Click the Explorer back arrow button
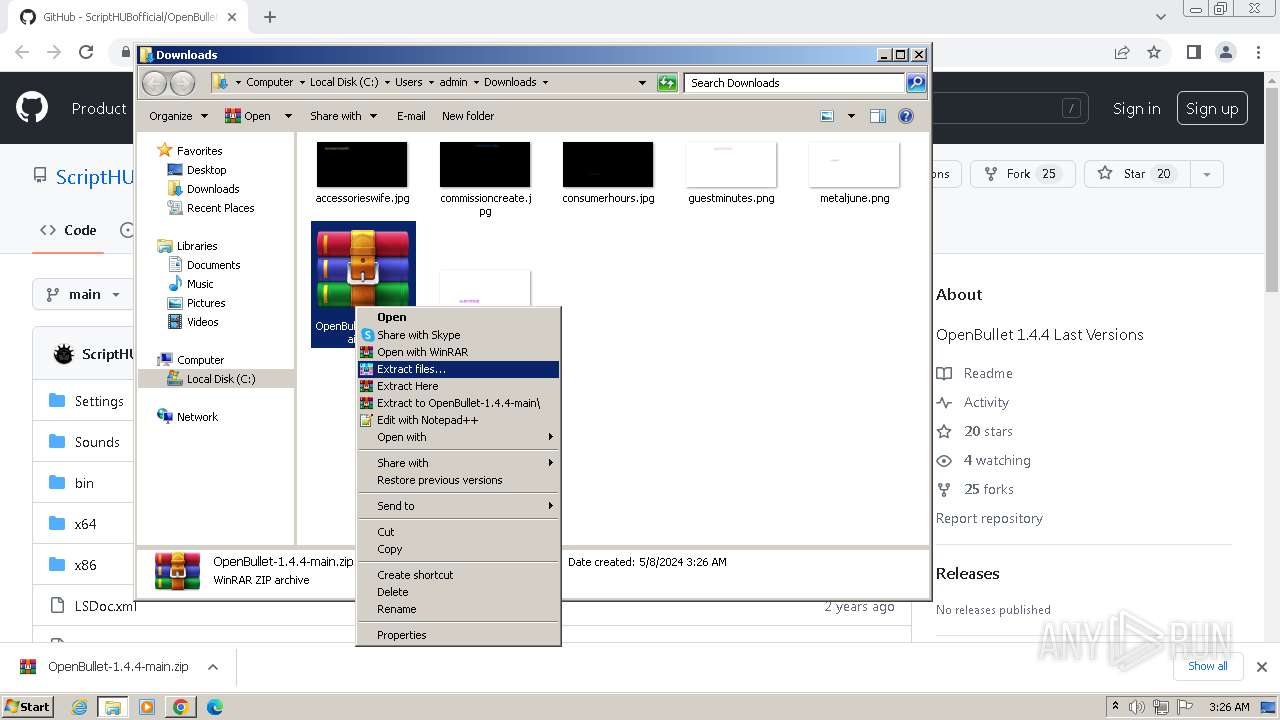Image resolution: width=1280 pixels, height=720 pixels. [155, 83]
